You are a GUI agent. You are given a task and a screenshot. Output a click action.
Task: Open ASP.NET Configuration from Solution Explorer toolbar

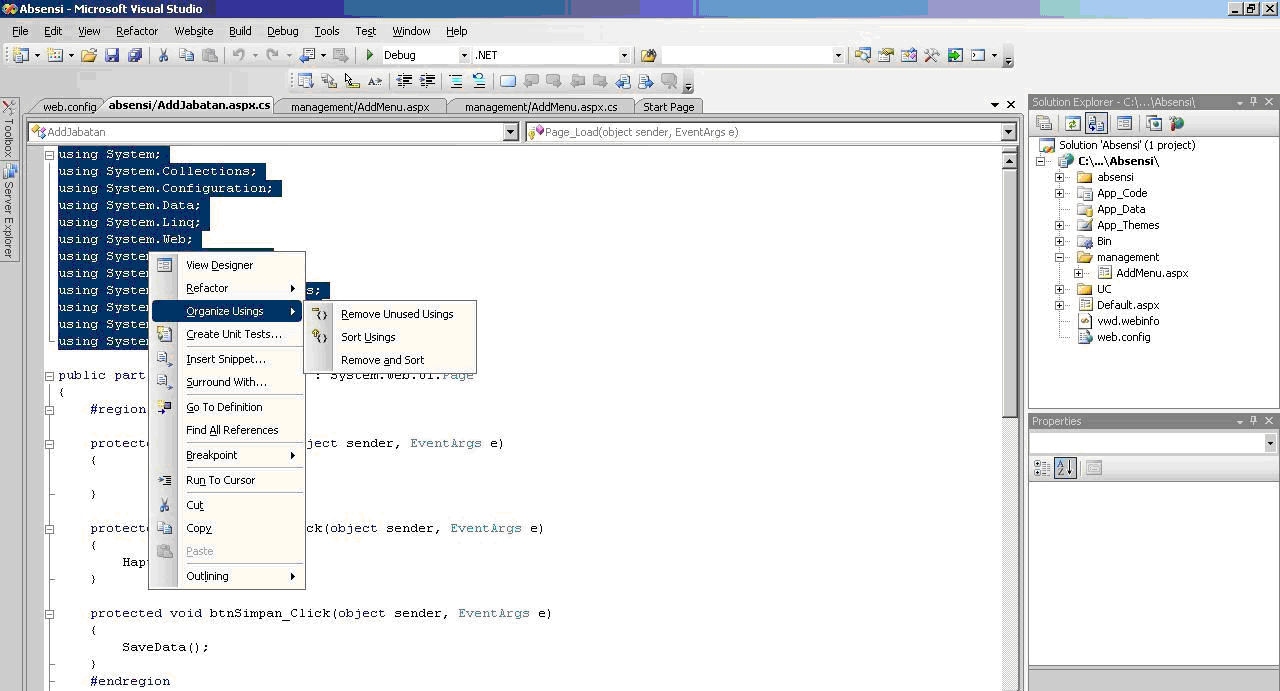click(1176, 122)
